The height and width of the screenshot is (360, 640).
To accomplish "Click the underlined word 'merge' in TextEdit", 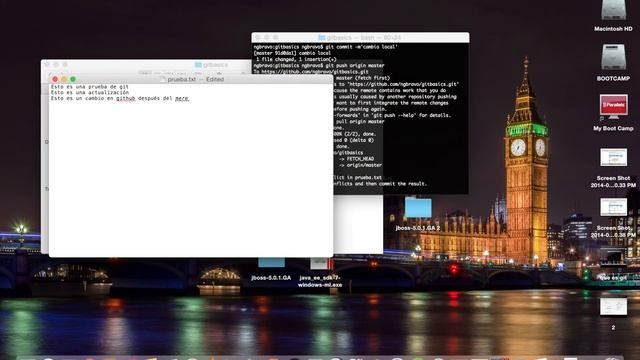I will [x=182, y=98].
